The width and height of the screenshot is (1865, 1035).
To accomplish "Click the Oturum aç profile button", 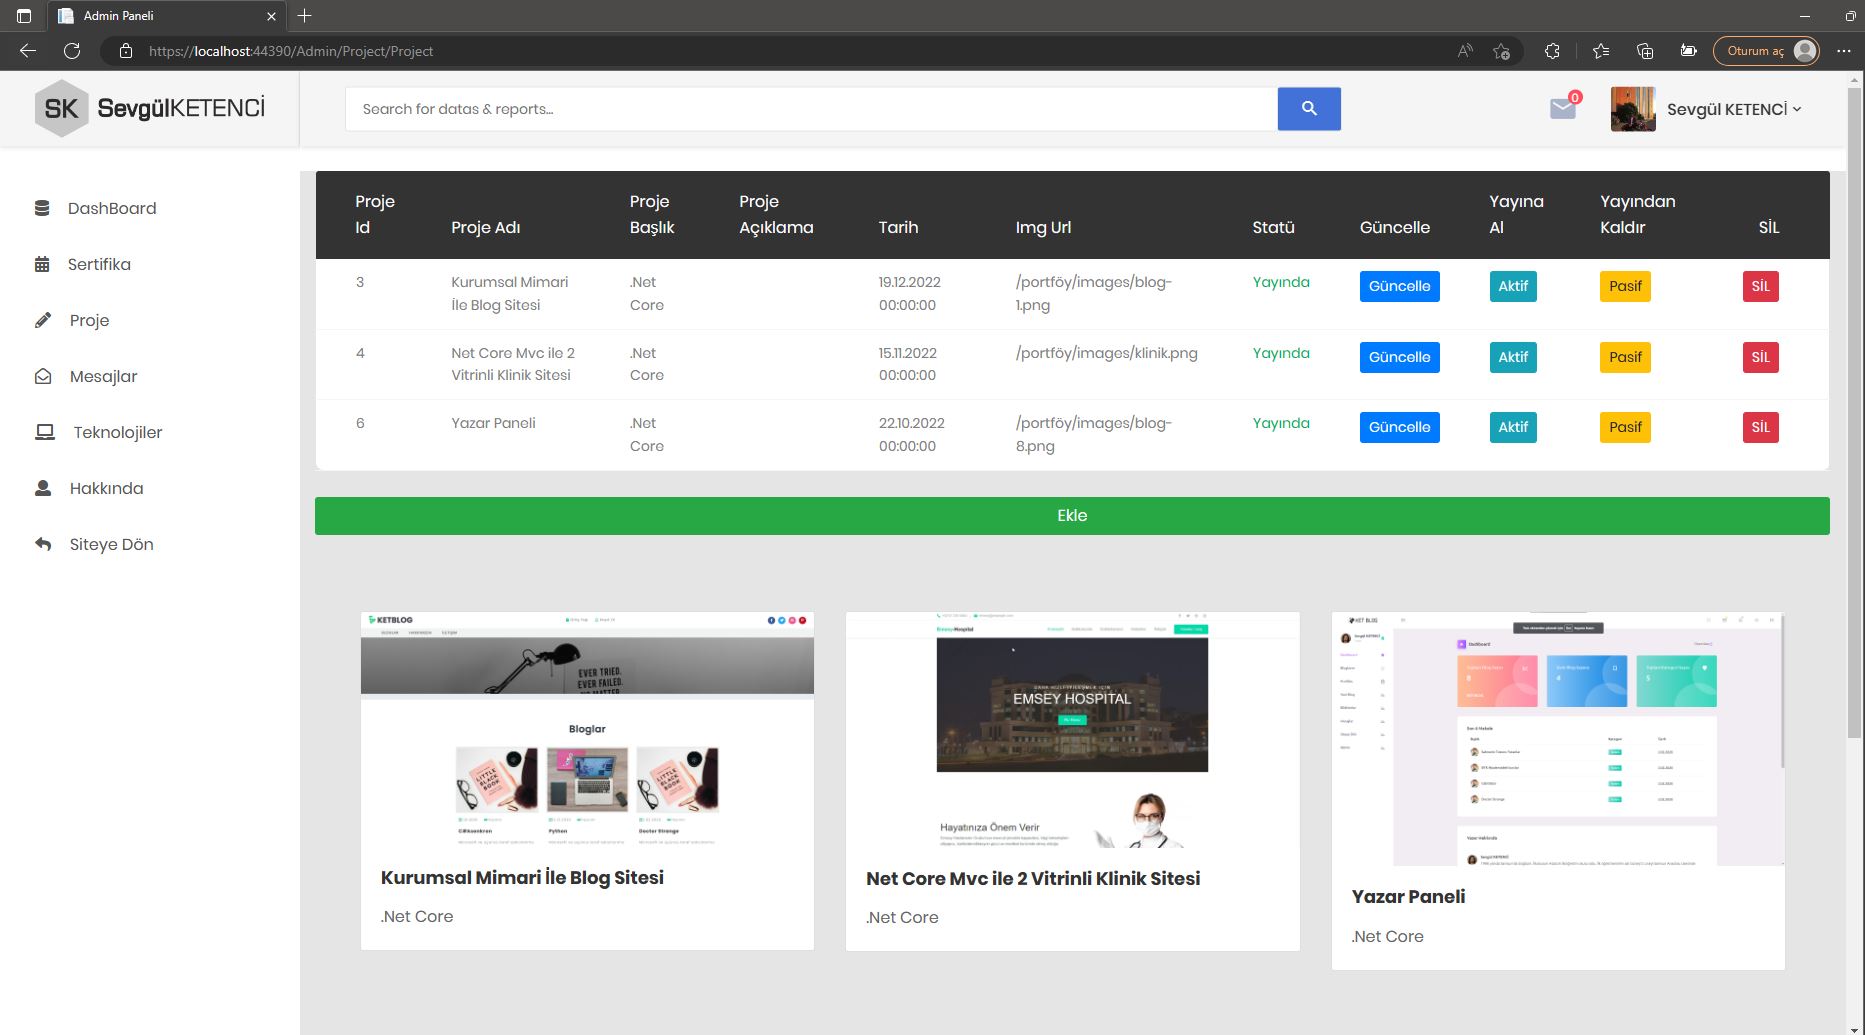I will [x=1766, y=51].
